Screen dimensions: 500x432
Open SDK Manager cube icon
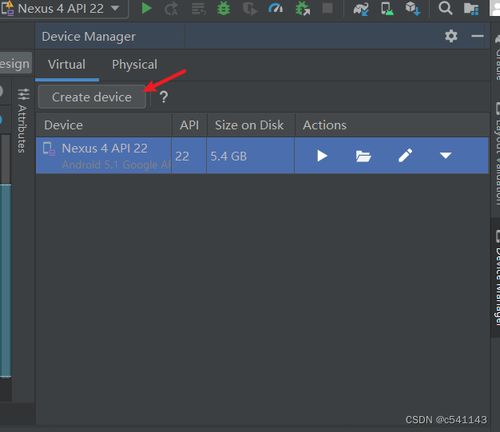[412, 8]
